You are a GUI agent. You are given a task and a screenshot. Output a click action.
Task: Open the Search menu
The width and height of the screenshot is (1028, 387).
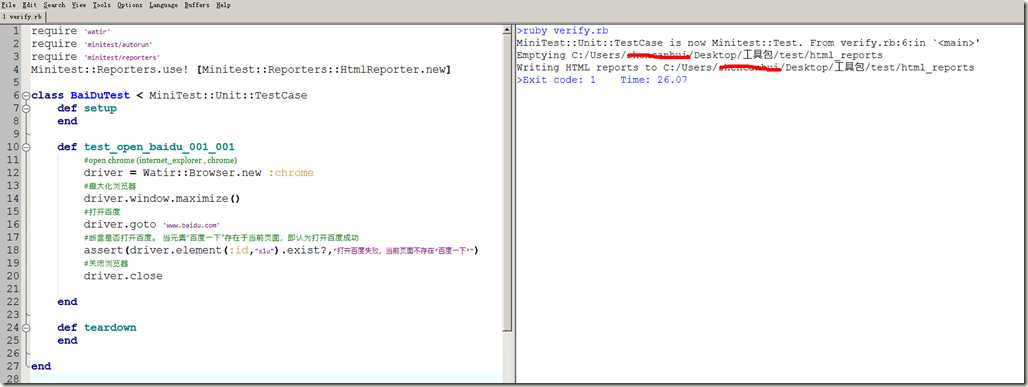54,5
